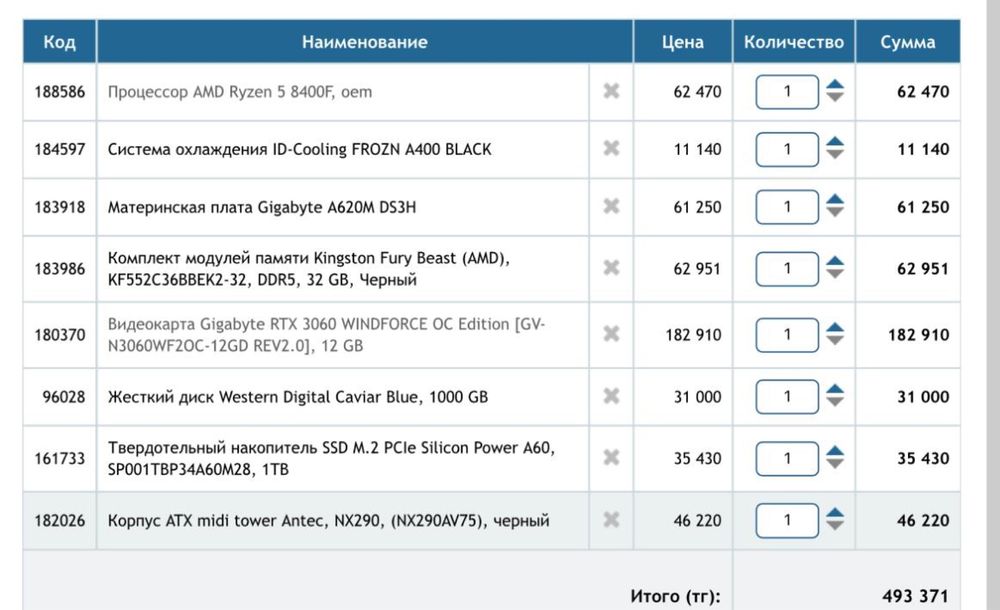The image size is (1000, 610).
Task: Increase quantity of RTX 3060 WINDFORCE card
Action: [835, 327]
